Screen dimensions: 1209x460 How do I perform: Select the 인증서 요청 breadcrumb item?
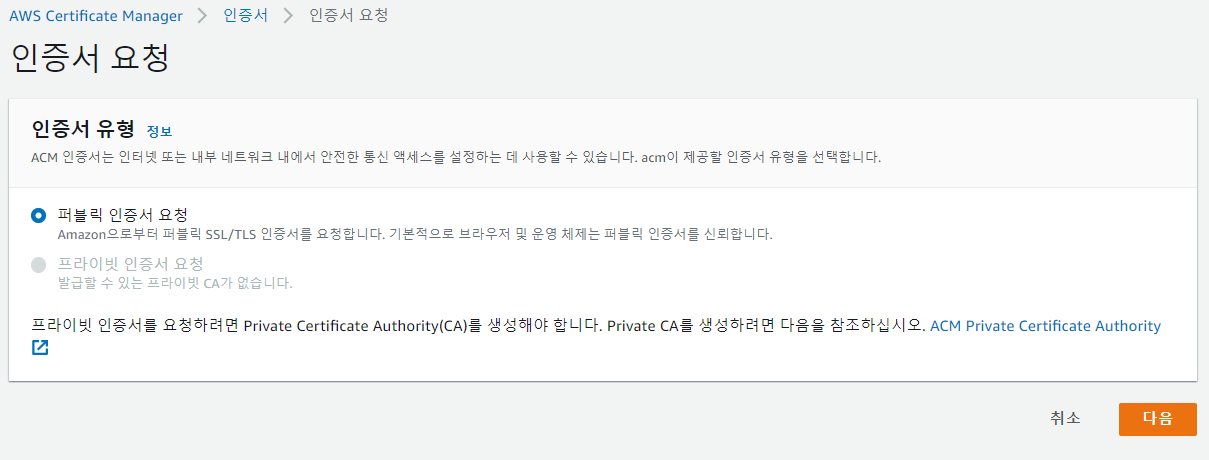coord(348,16)
